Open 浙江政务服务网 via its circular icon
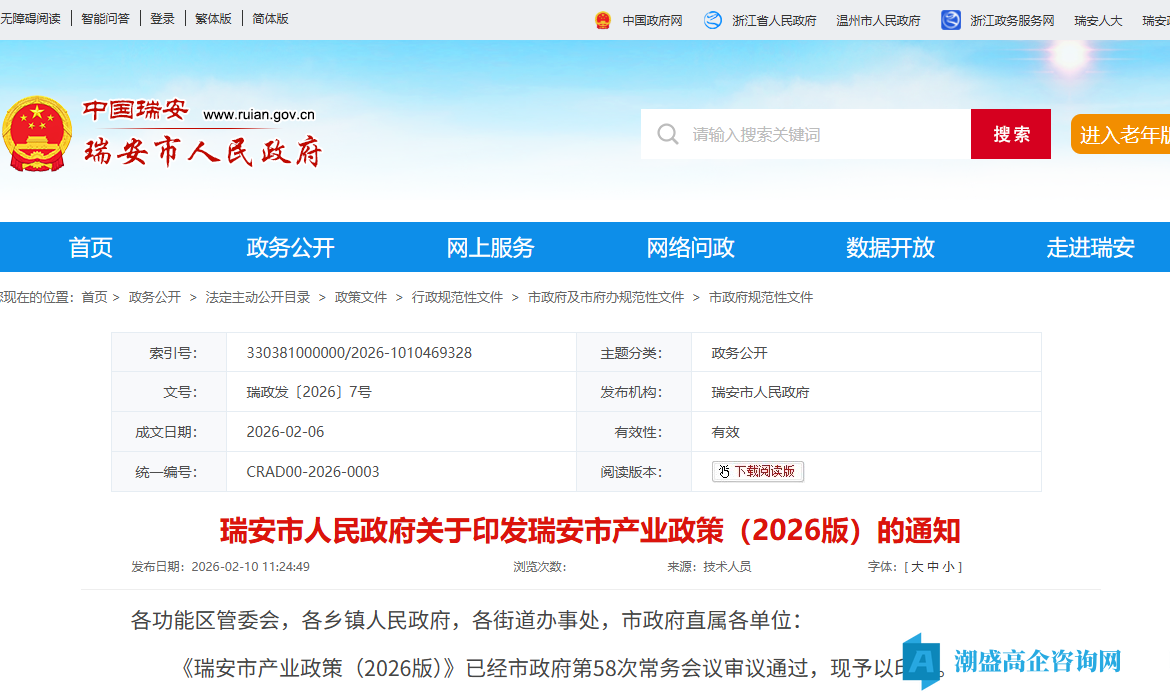1170x696 pixels. pyautogui.click(x=949, y=19)
